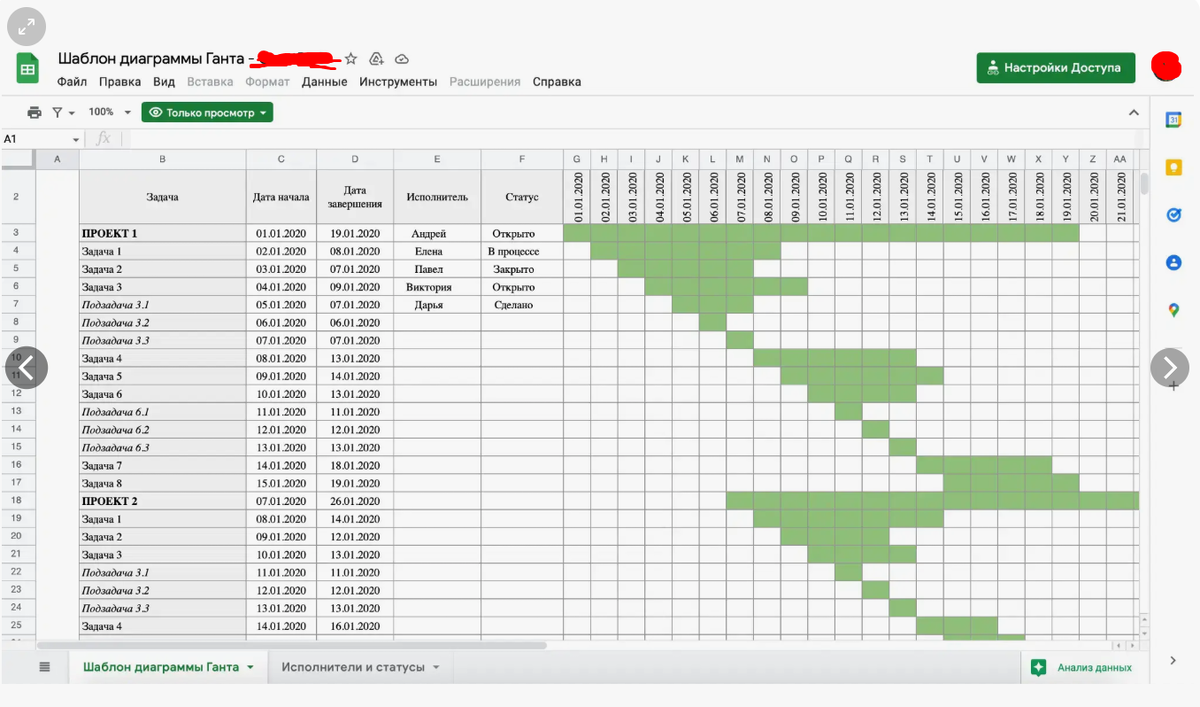Click green Gantt bar cell in Подзадача 3.2 row
This screenshot has height=707, width=1200.
(712, 323)
